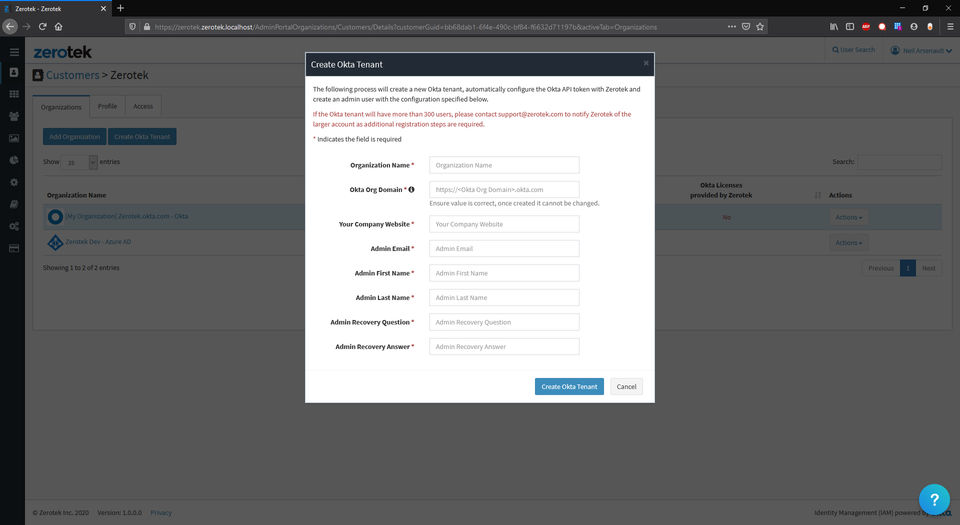This screenshot has width=960, height=525.
Task: Switch to the Profile tab
Action: tap(107, 106)
